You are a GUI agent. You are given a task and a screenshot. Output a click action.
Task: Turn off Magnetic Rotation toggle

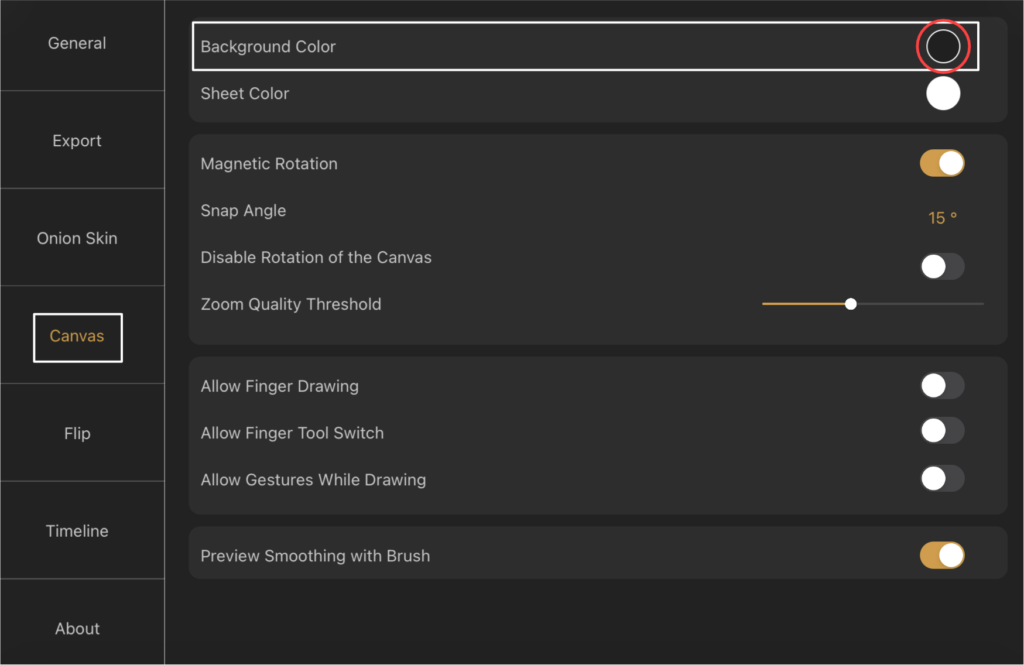point(942,163)
